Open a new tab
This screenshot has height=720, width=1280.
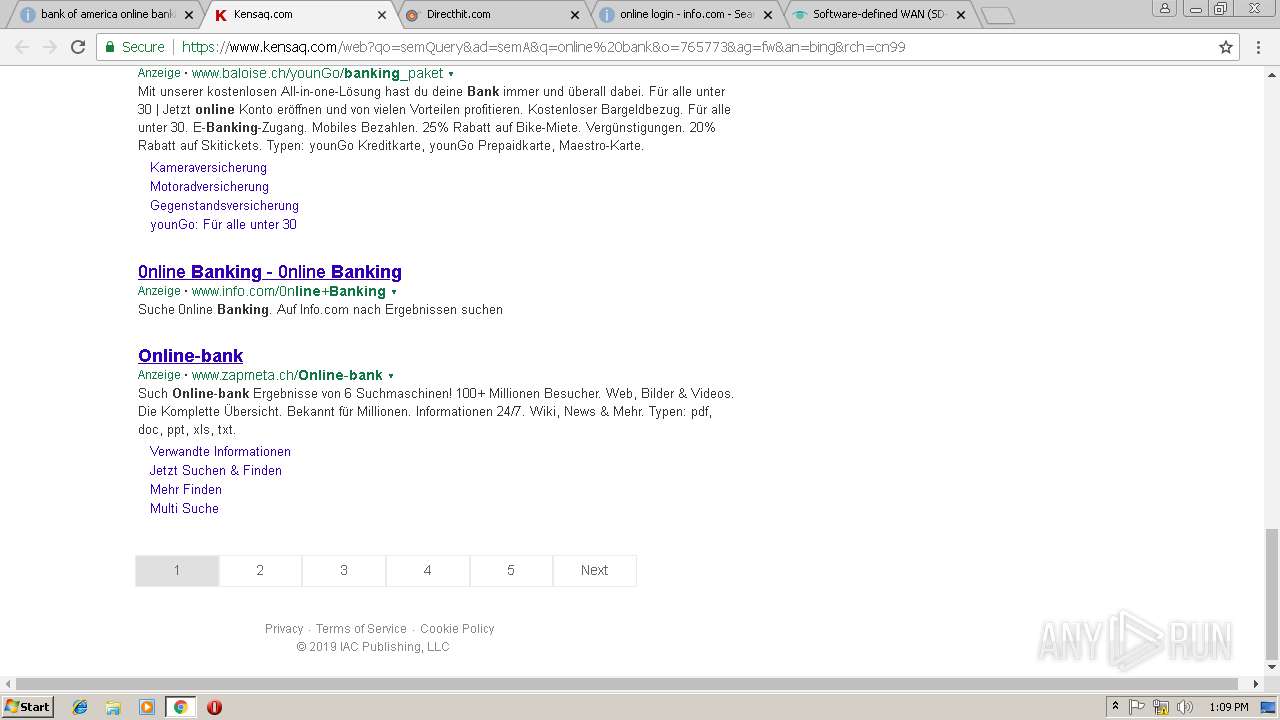click(998, 15)
